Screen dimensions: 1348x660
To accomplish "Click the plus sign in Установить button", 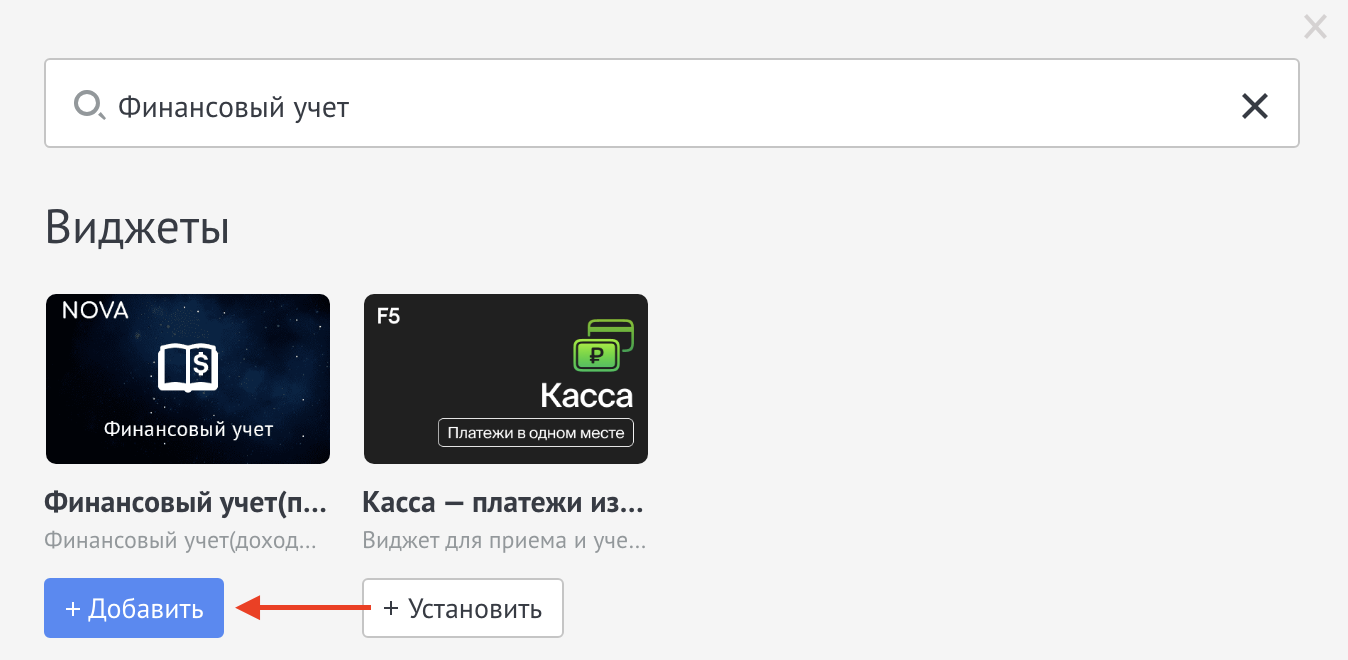I will pyautogui.click(x=391, y=608).
